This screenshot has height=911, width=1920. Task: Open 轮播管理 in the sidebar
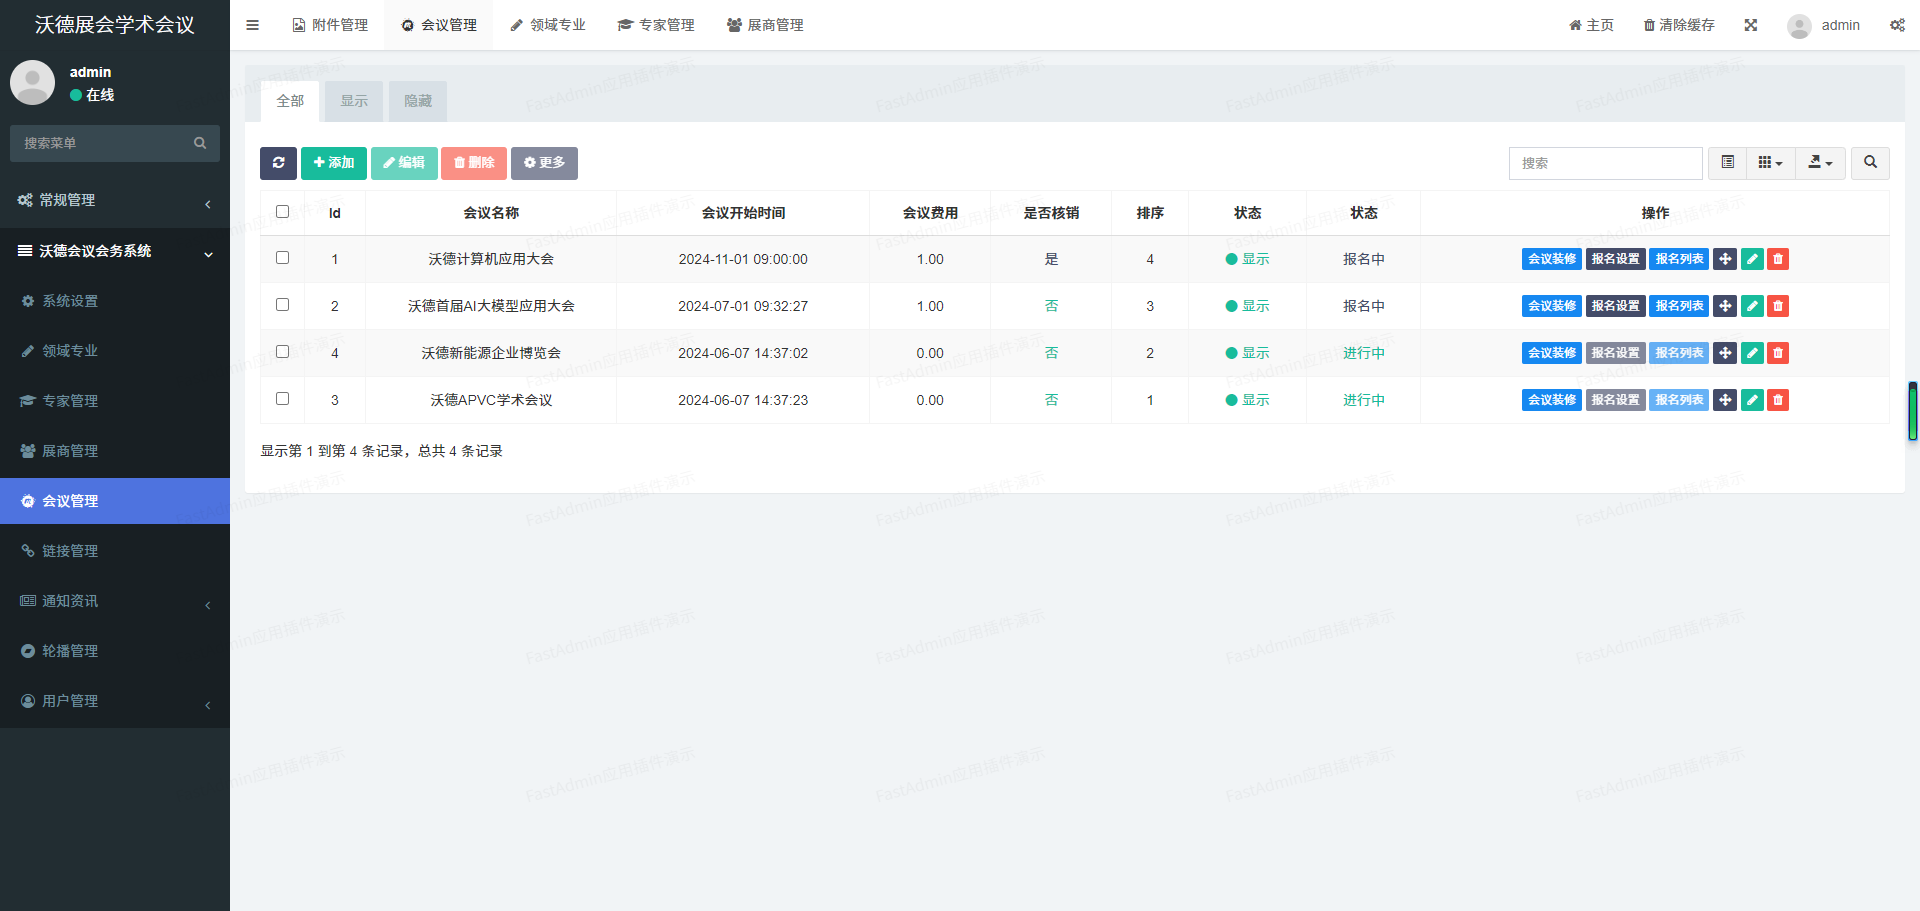tap(115, 651)
